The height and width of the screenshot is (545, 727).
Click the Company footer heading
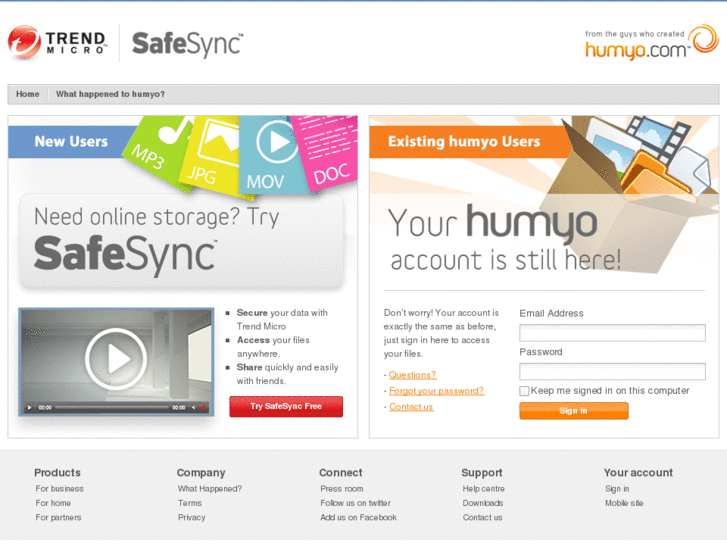click(x=201, y=473)
